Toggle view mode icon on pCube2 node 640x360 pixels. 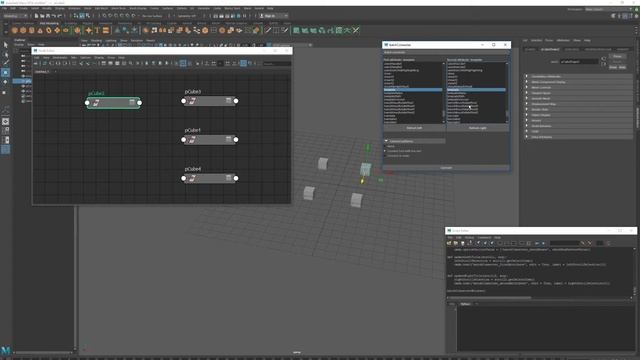pyautogui.click(x=132, y=102)
